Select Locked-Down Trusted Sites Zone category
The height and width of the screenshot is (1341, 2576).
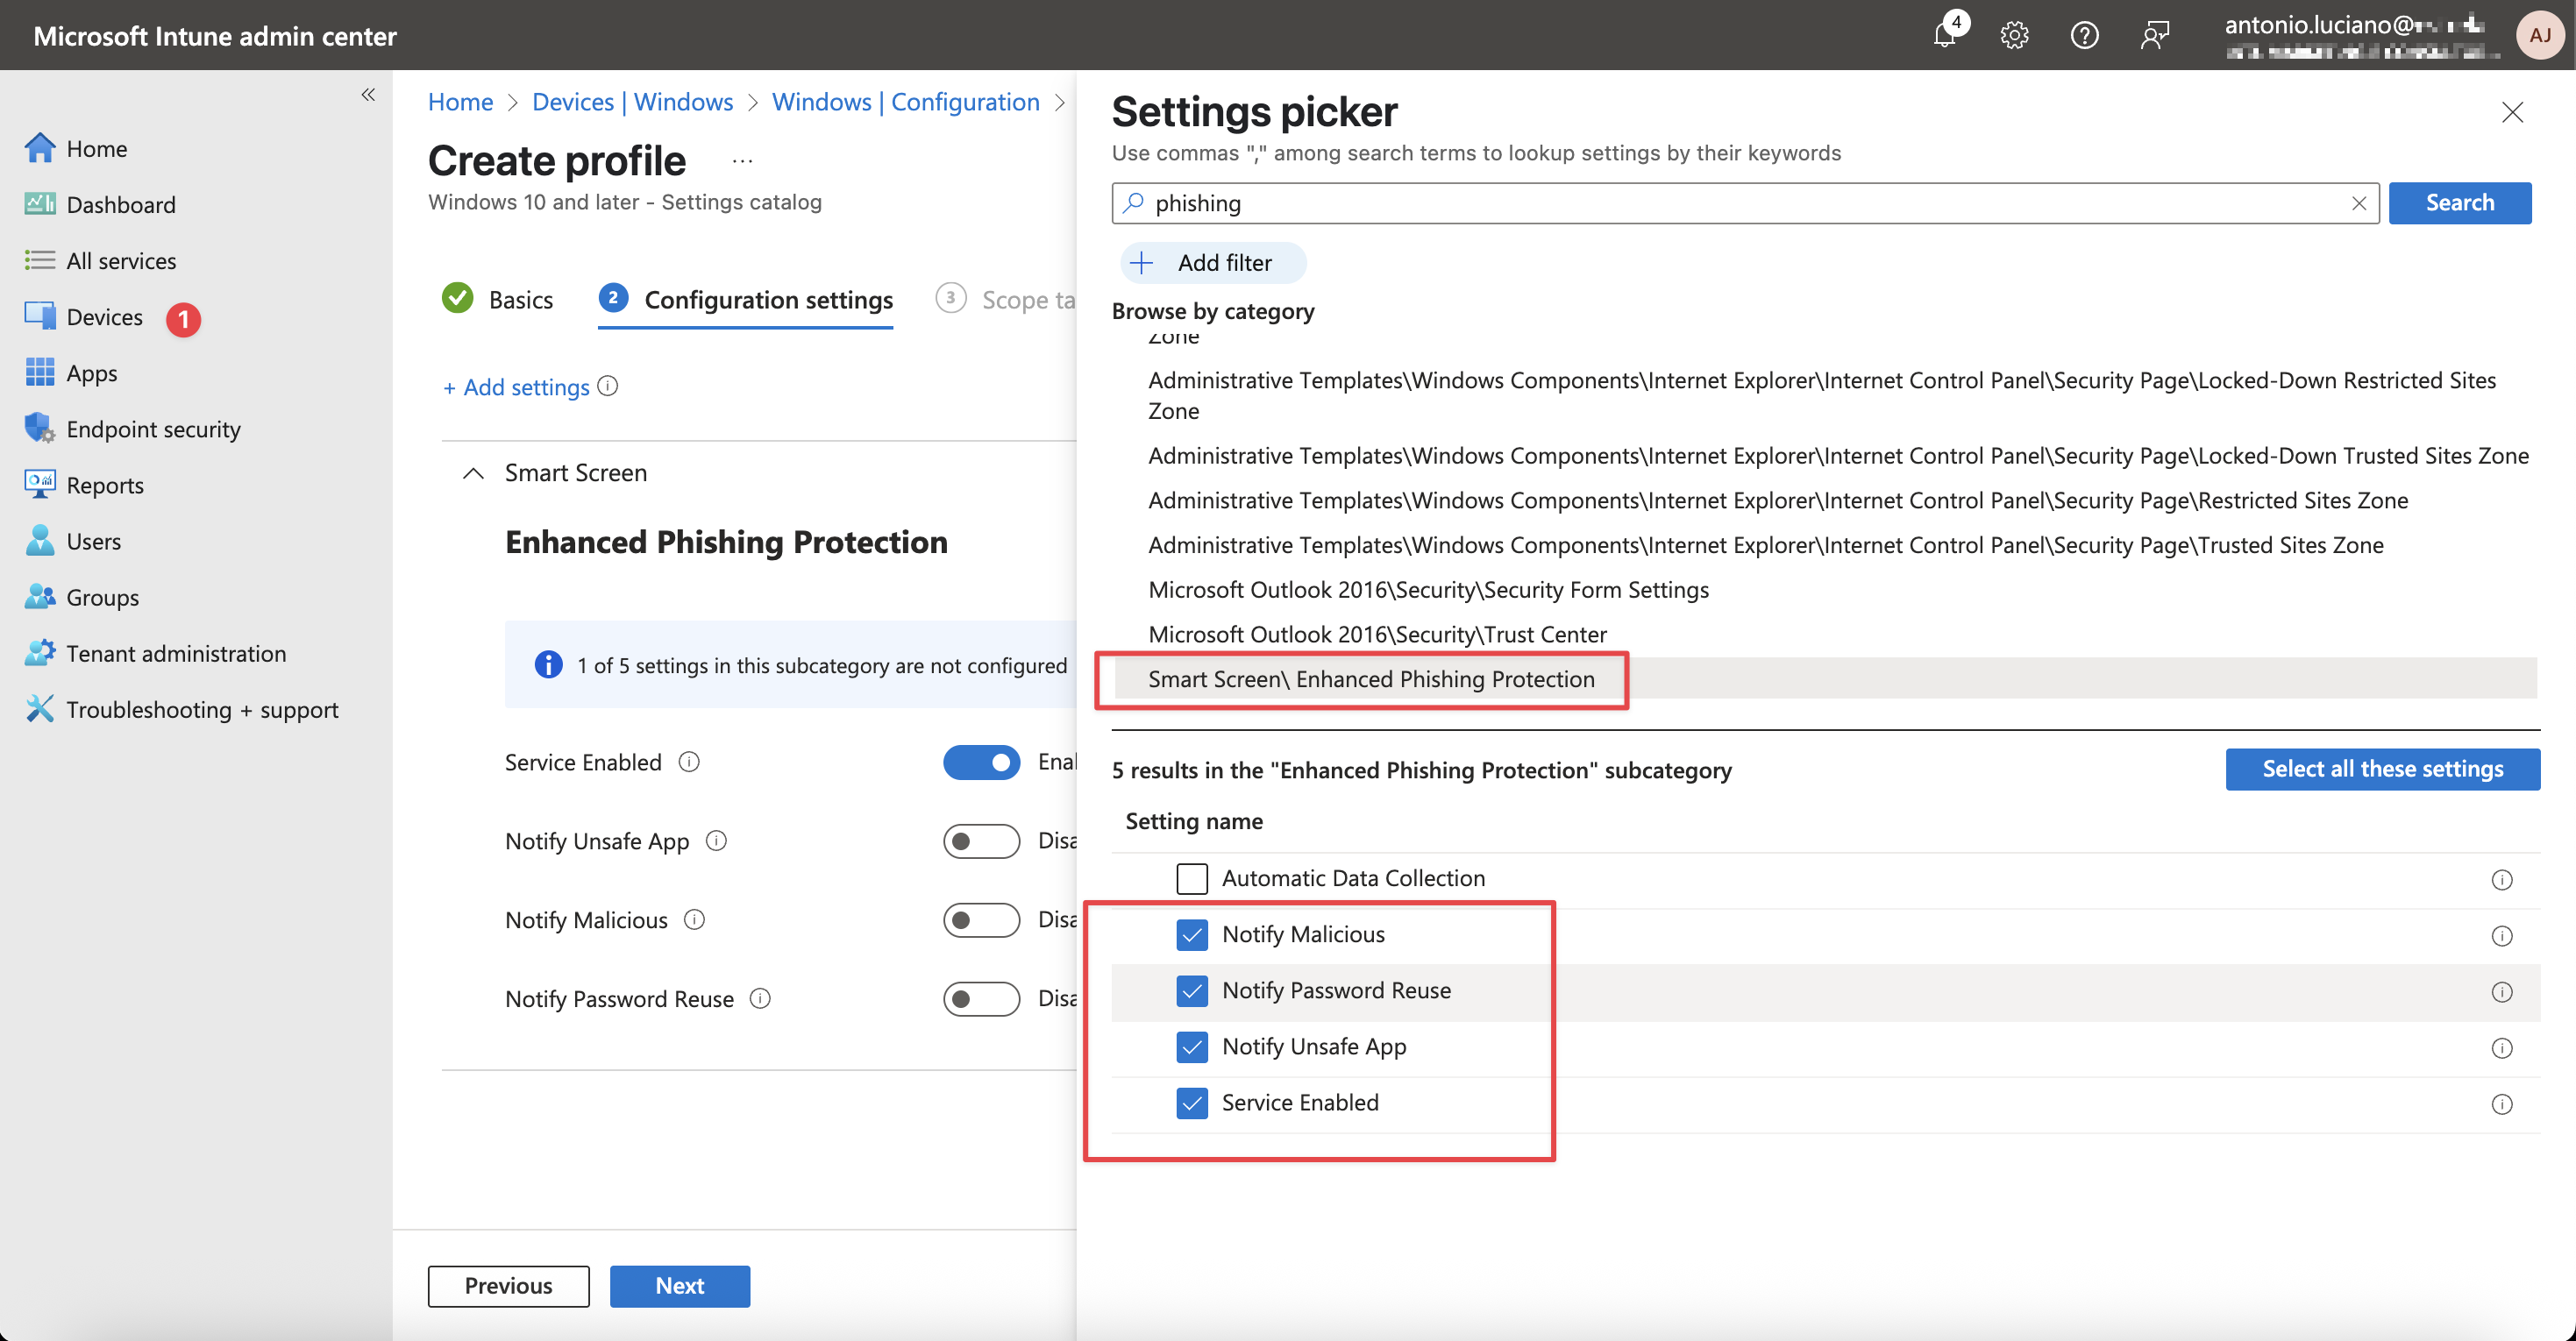pyautogui.click(x=1838, y=455)
